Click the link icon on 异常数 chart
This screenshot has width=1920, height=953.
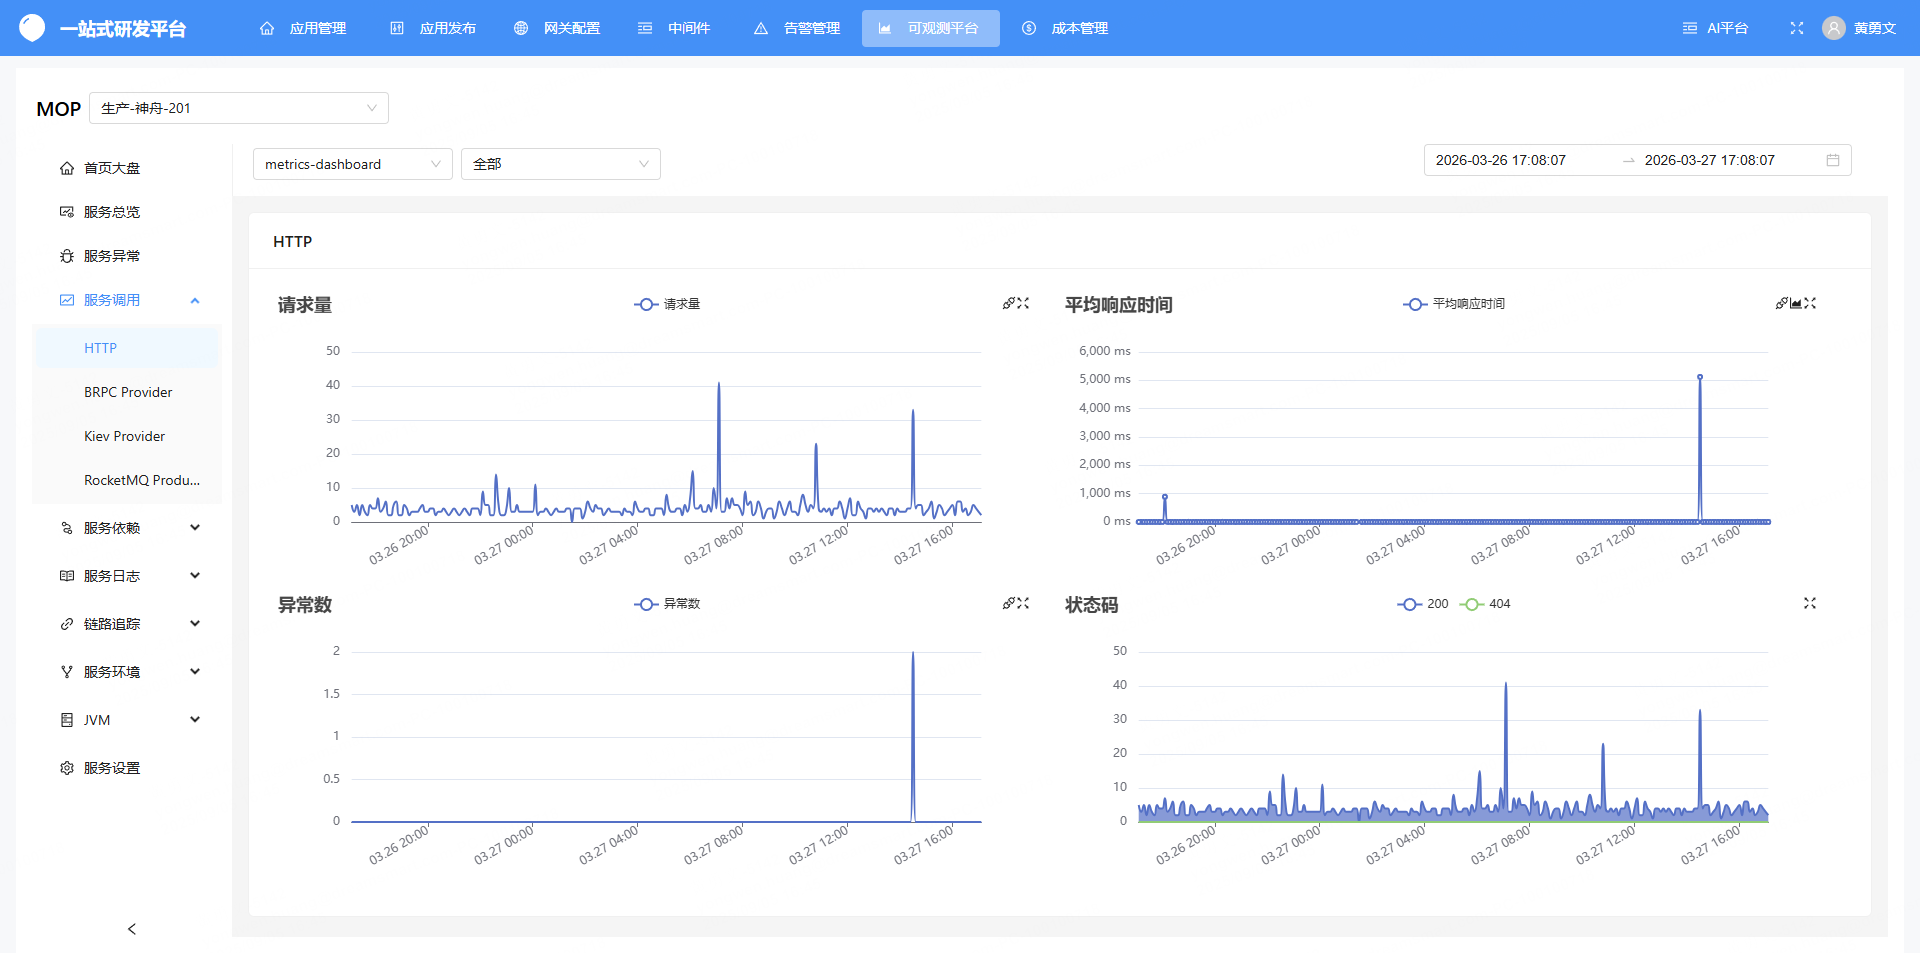(1008, 603)
